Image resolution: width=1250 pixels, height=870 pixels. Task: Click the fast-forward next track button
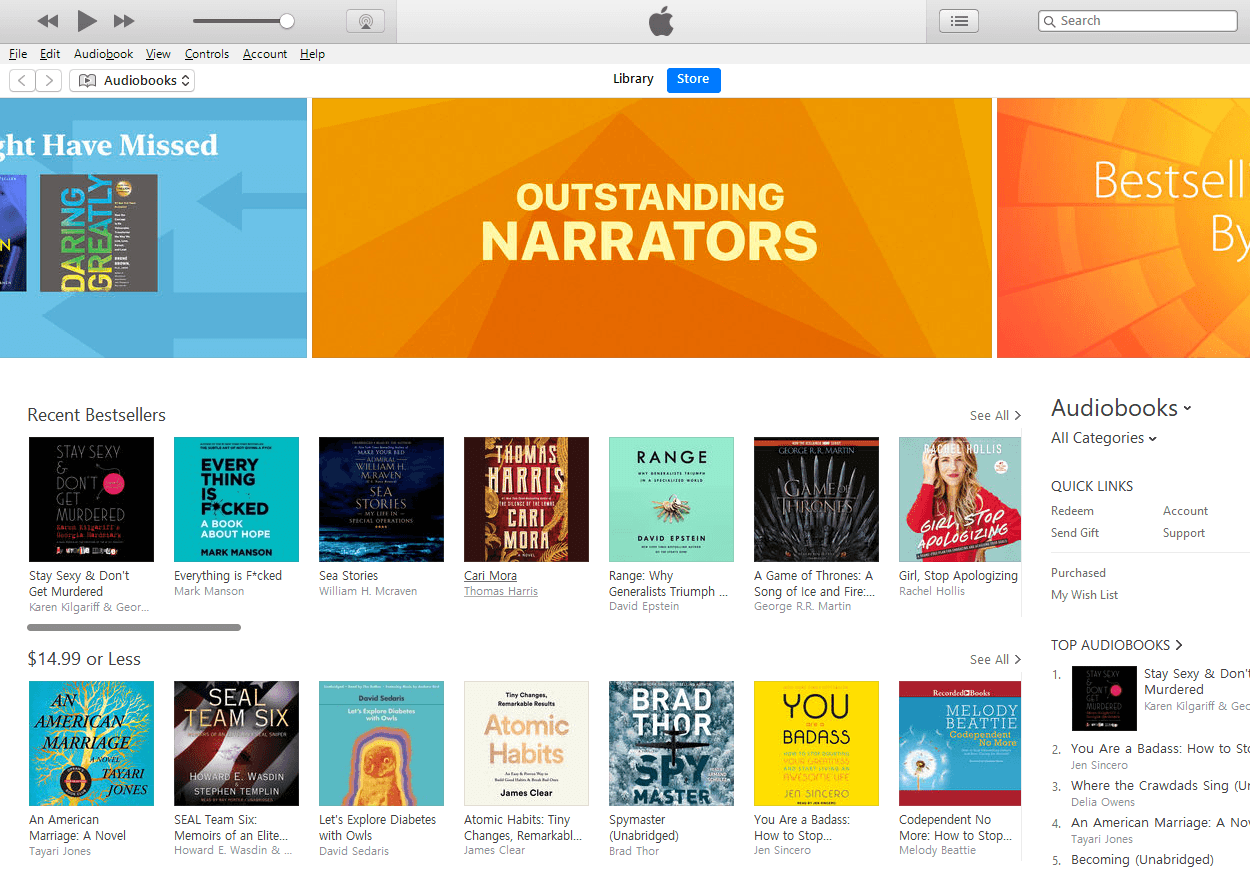(x=124, y=21)
